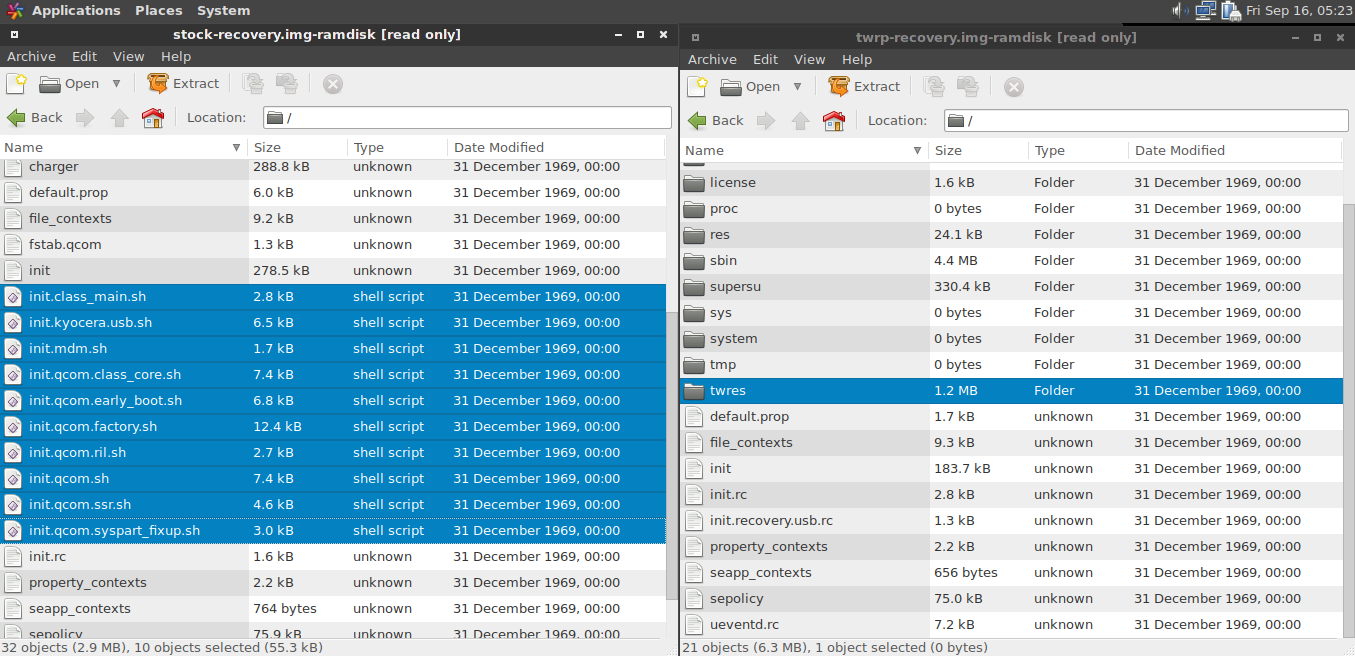Sort by Name column in stock-recovery window
This screenshot has height=656, width=1355.
point(123,148)
